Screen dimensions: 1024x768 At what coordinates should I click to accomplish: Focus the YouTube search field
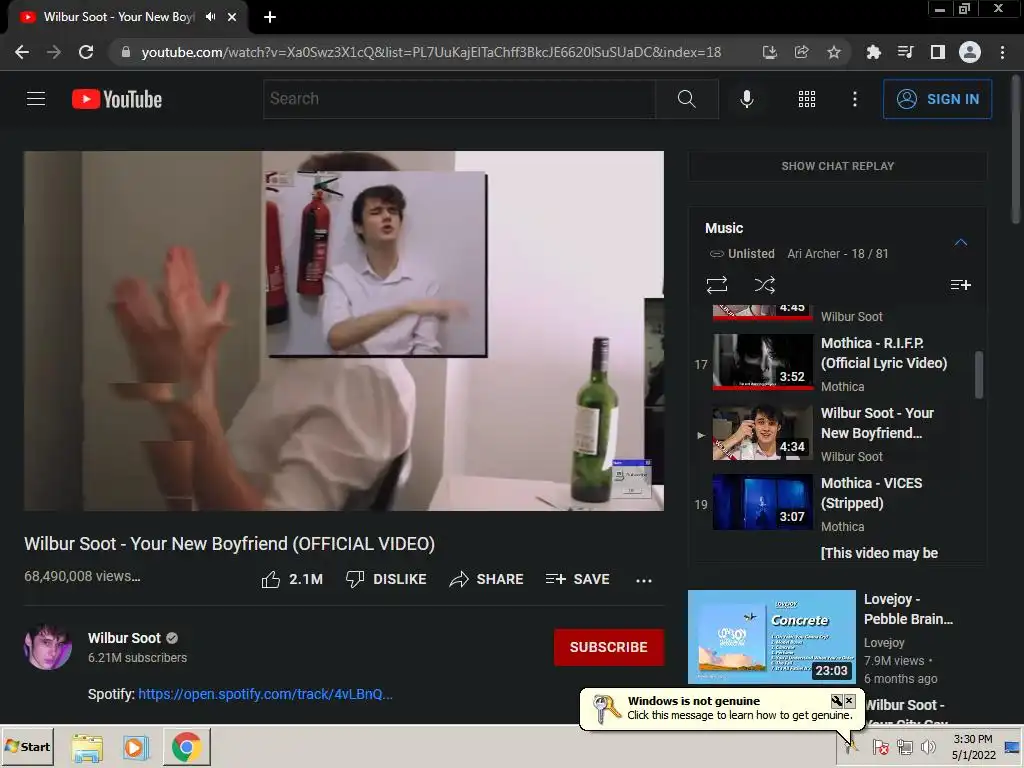pos(459,99)
